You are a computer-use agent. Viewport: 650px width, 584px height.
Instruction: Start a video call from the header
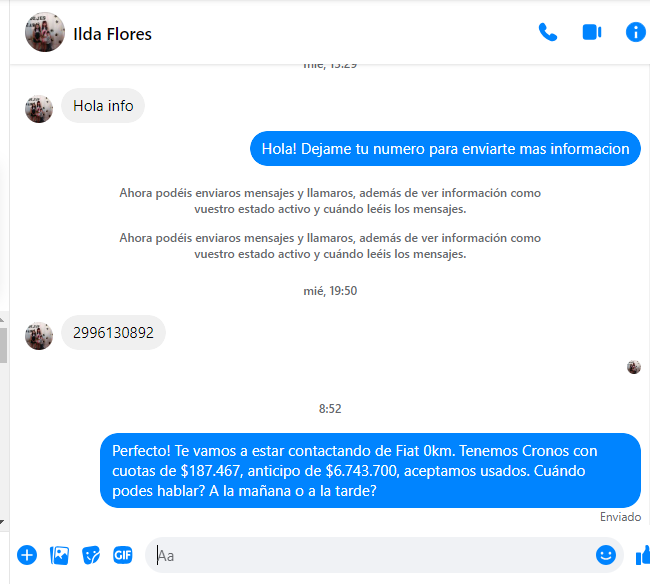(592, 32)
